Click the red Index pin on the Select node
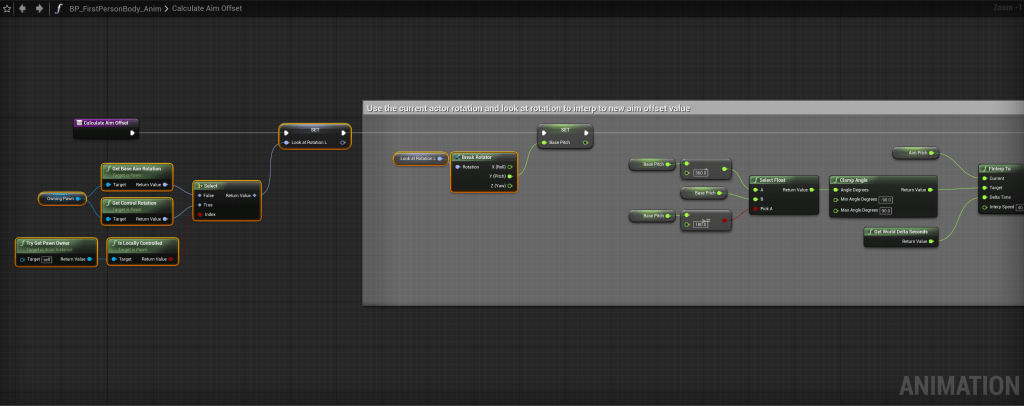The height and width of the screenshot is (406, 1024). 199,214
